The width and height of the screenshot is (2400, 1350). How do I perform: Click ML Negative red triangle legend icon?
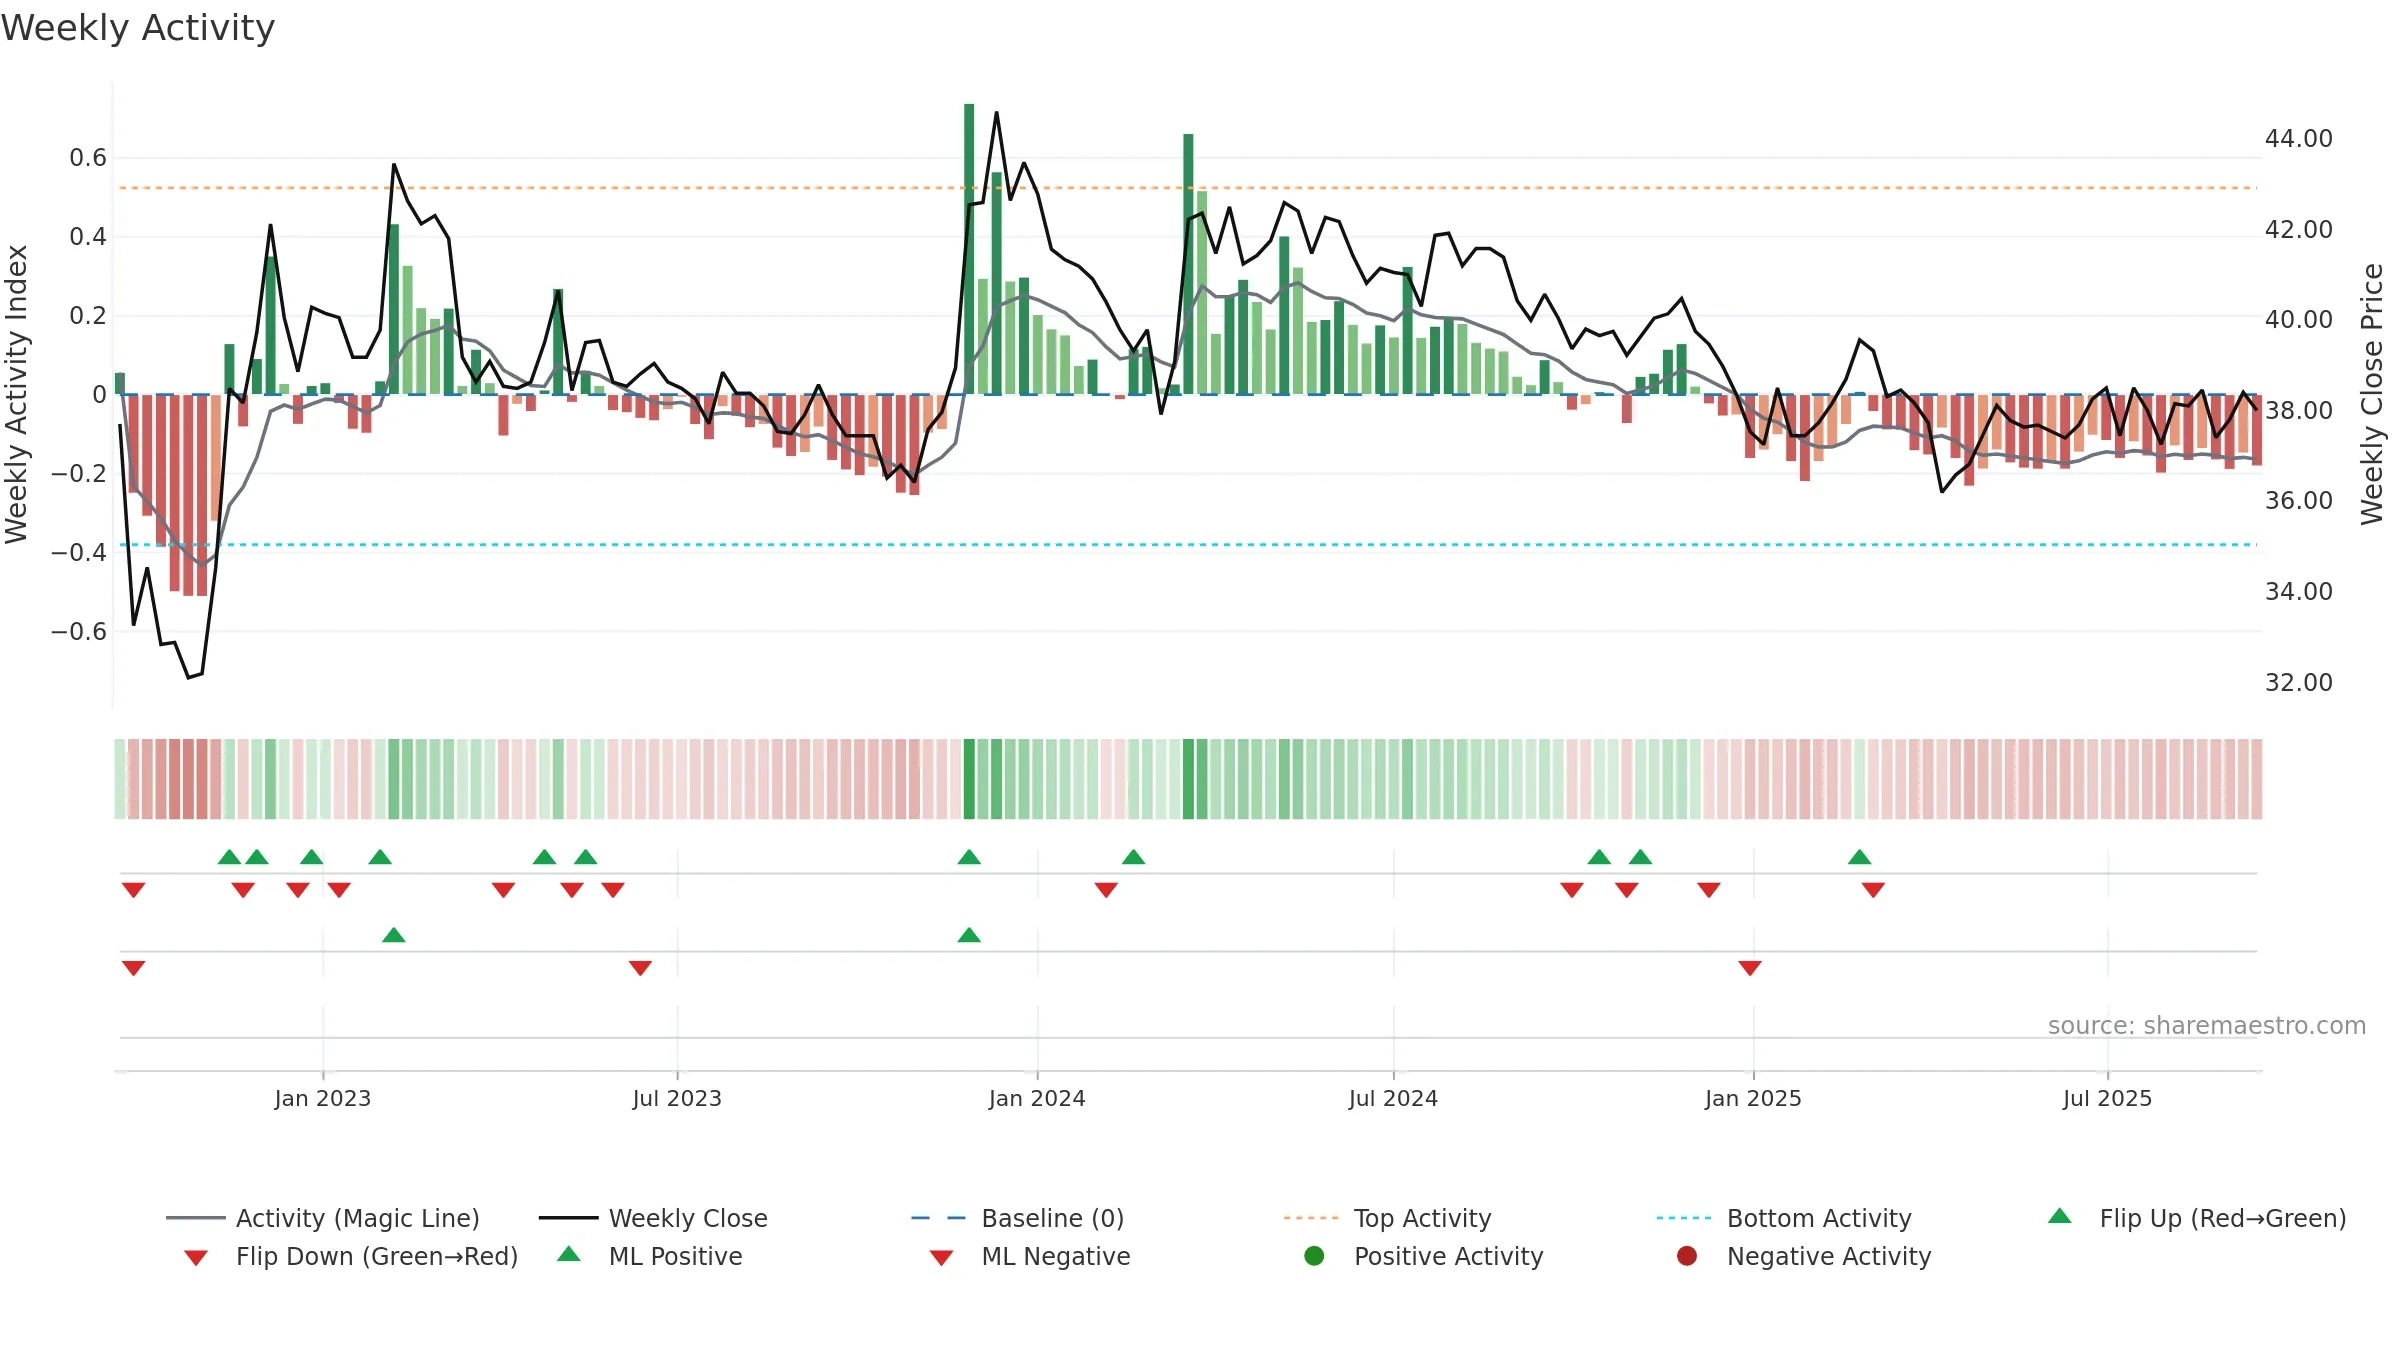click(941, 1258)
